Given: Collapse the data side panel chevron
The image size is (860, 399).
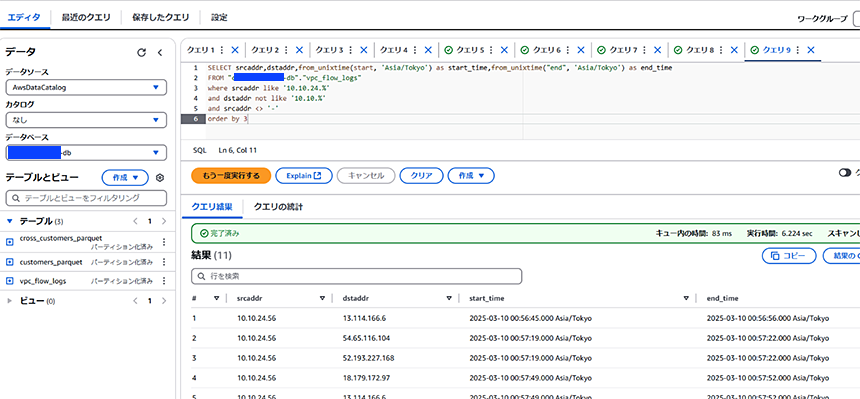Looking at the screenshot, I should point(160,53).
